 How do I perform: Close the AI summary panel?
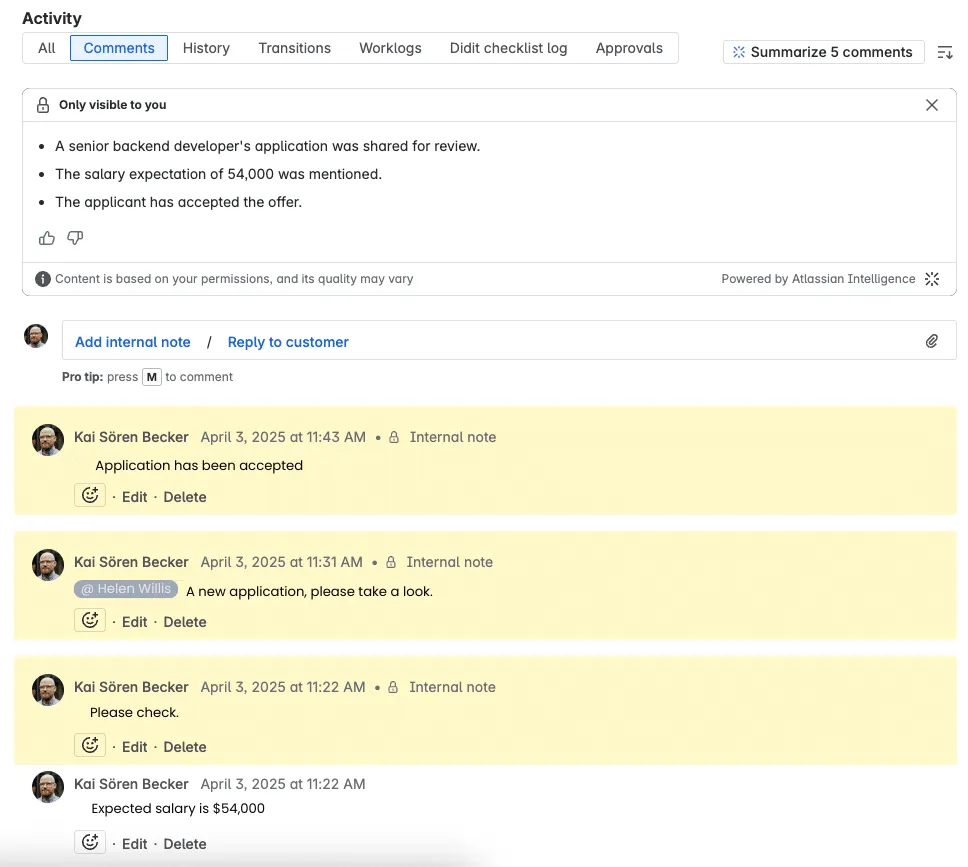point(932,105)
